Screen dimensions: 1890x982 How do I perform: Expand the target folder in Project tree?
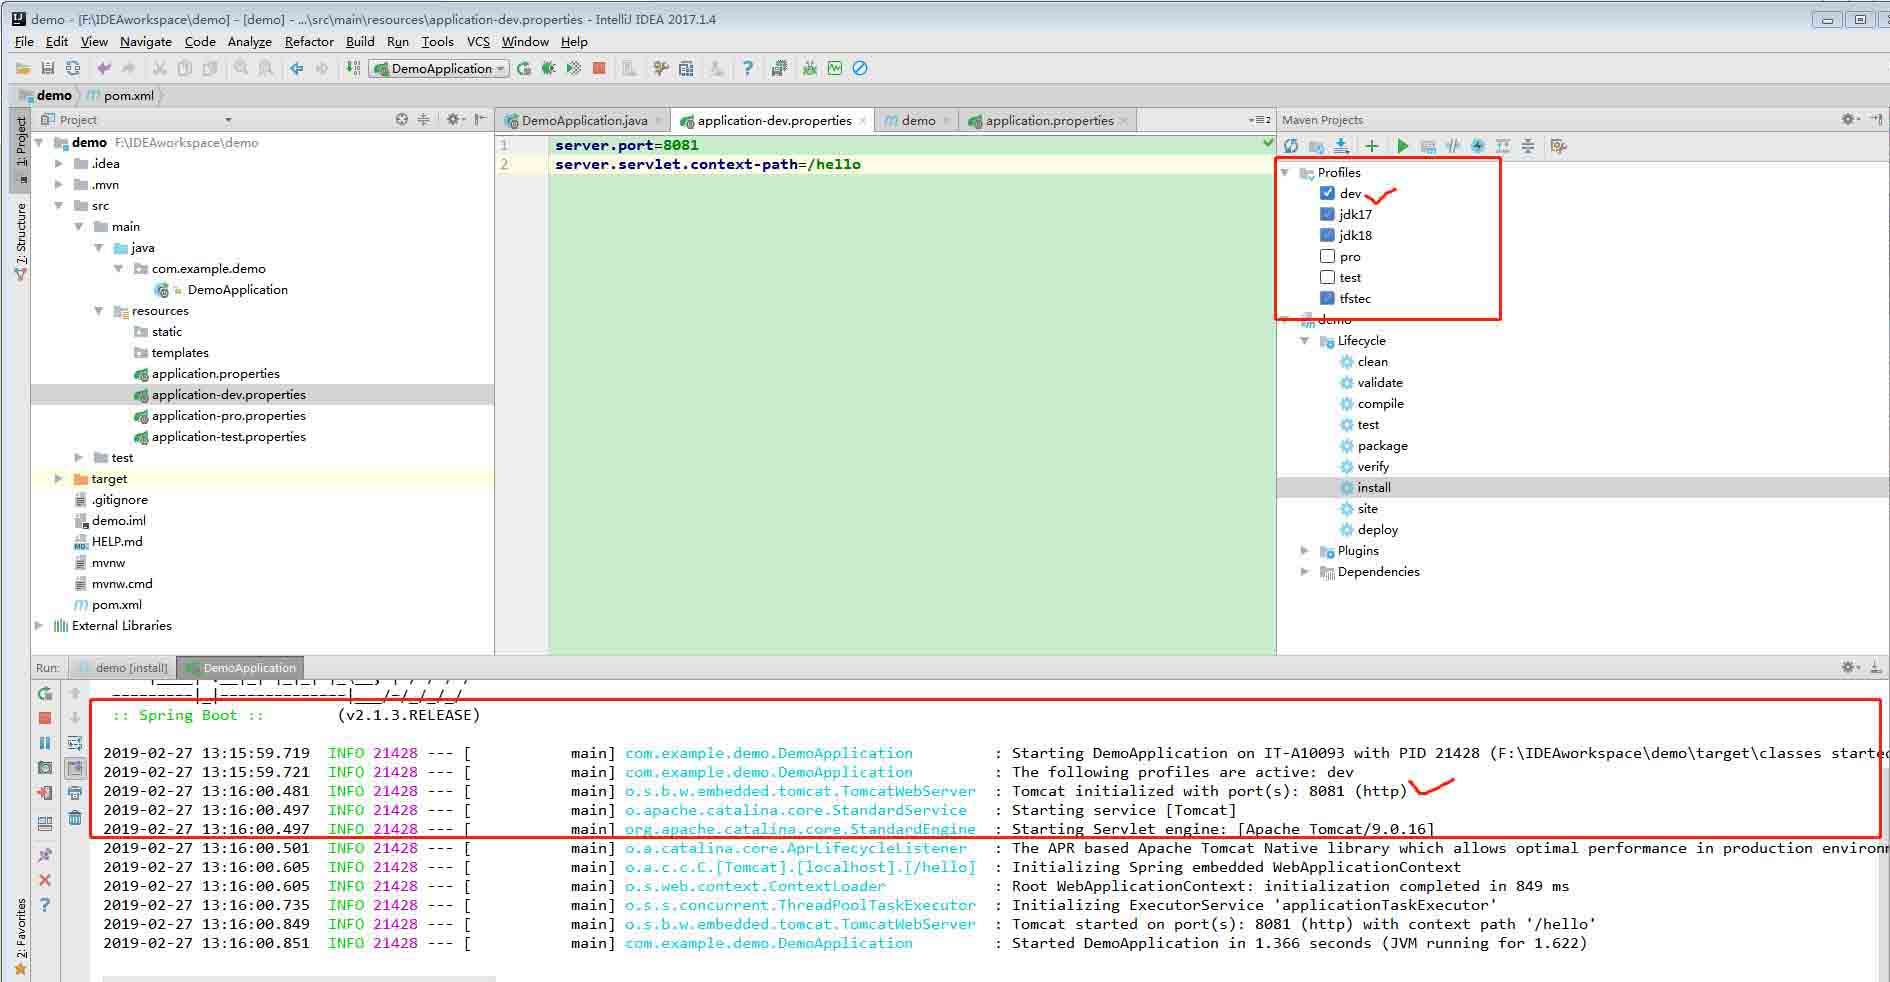click(59, 478)
